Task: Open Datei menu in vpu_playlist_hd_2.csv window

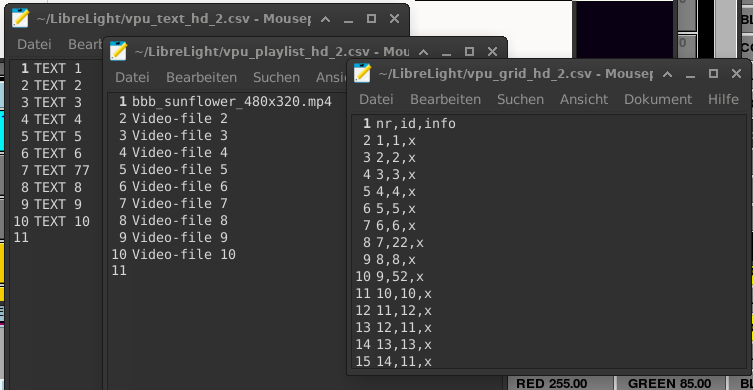Action: coord(132,77)
